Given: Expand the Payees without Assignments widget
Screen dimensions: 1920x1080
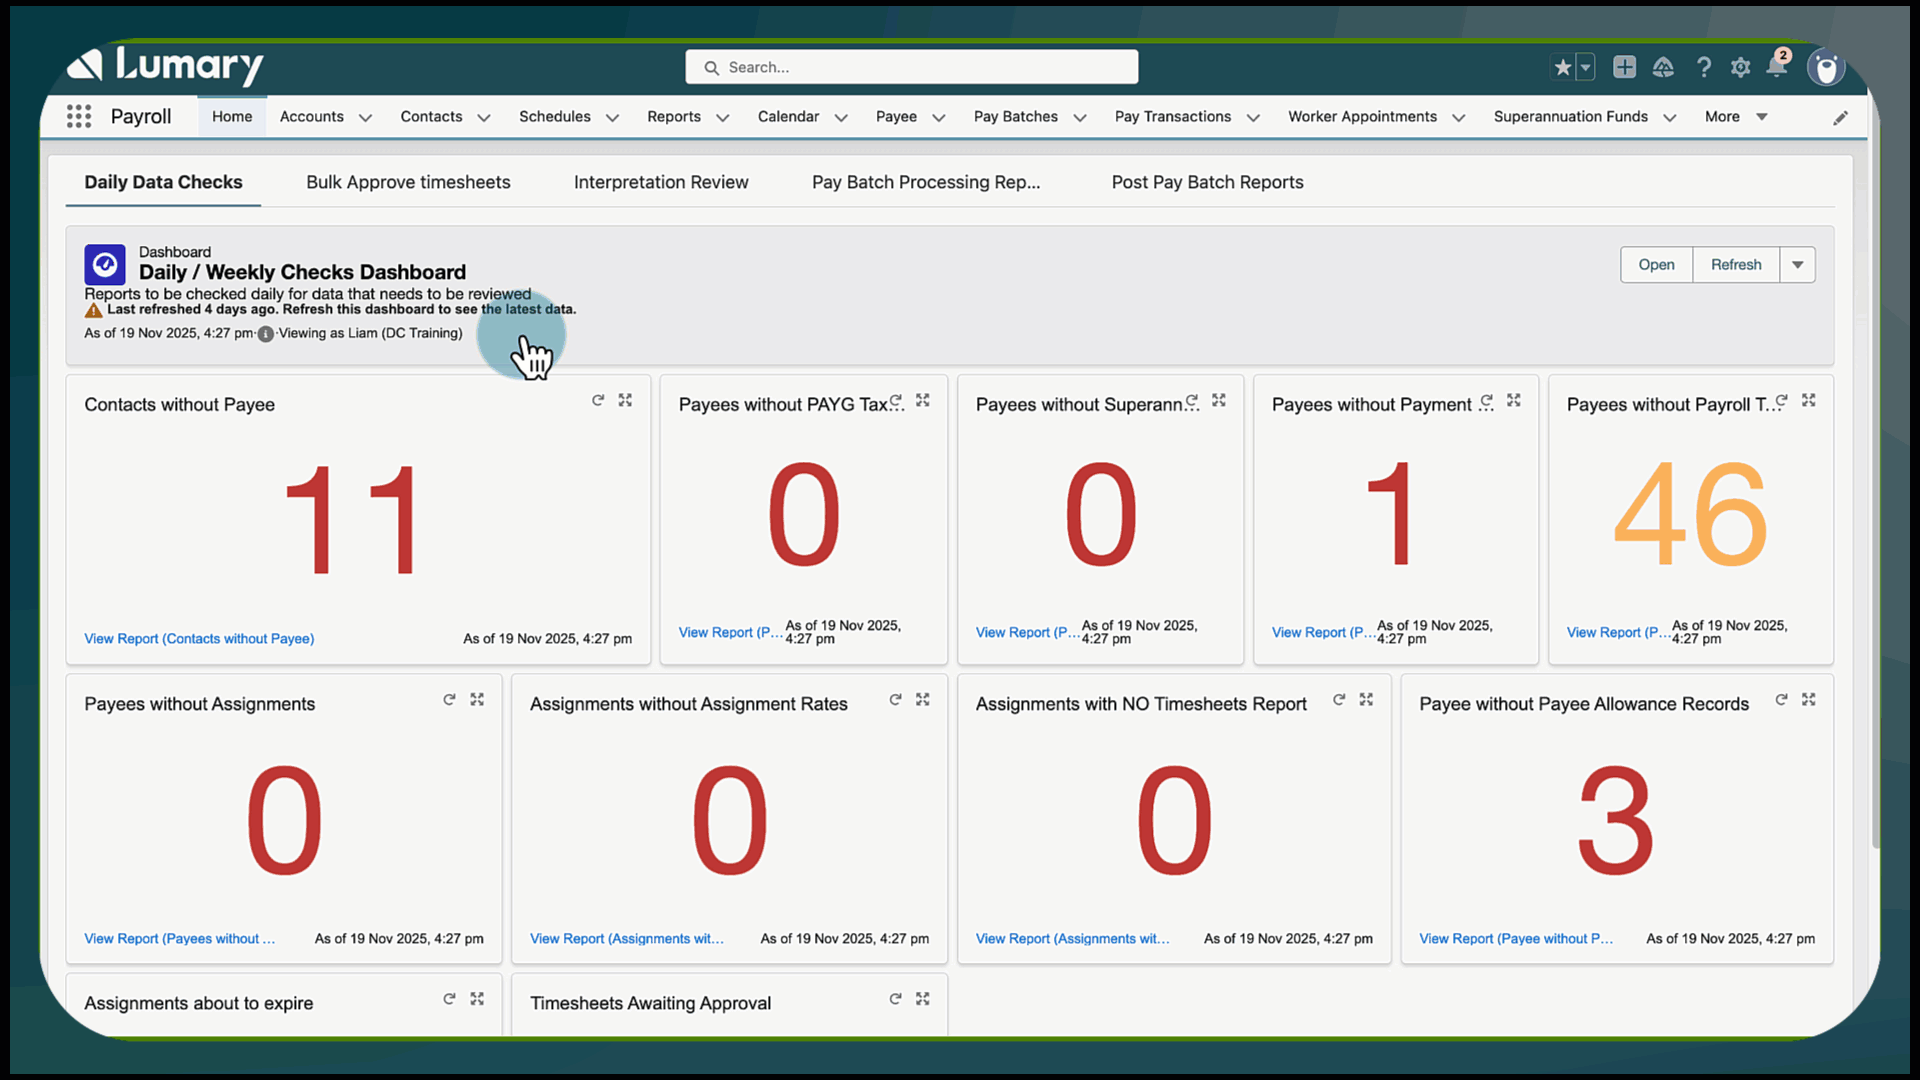Looking at the screenshot, I should [477, 700].
